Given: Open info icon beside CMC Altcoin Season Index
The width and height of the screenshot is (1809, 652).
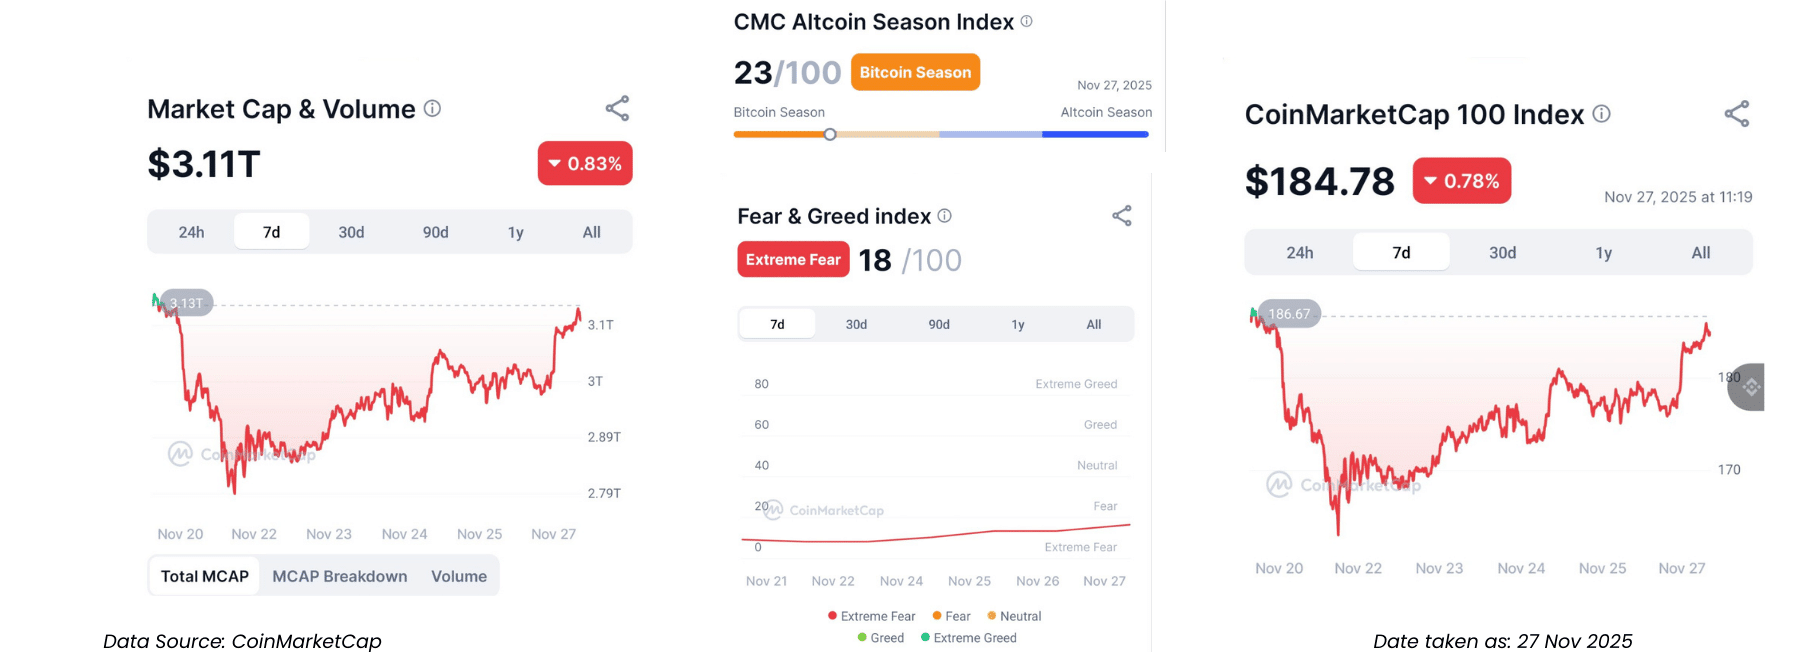Looking at the screenshot, I should pyautogui.click(x=1026, y=21).
